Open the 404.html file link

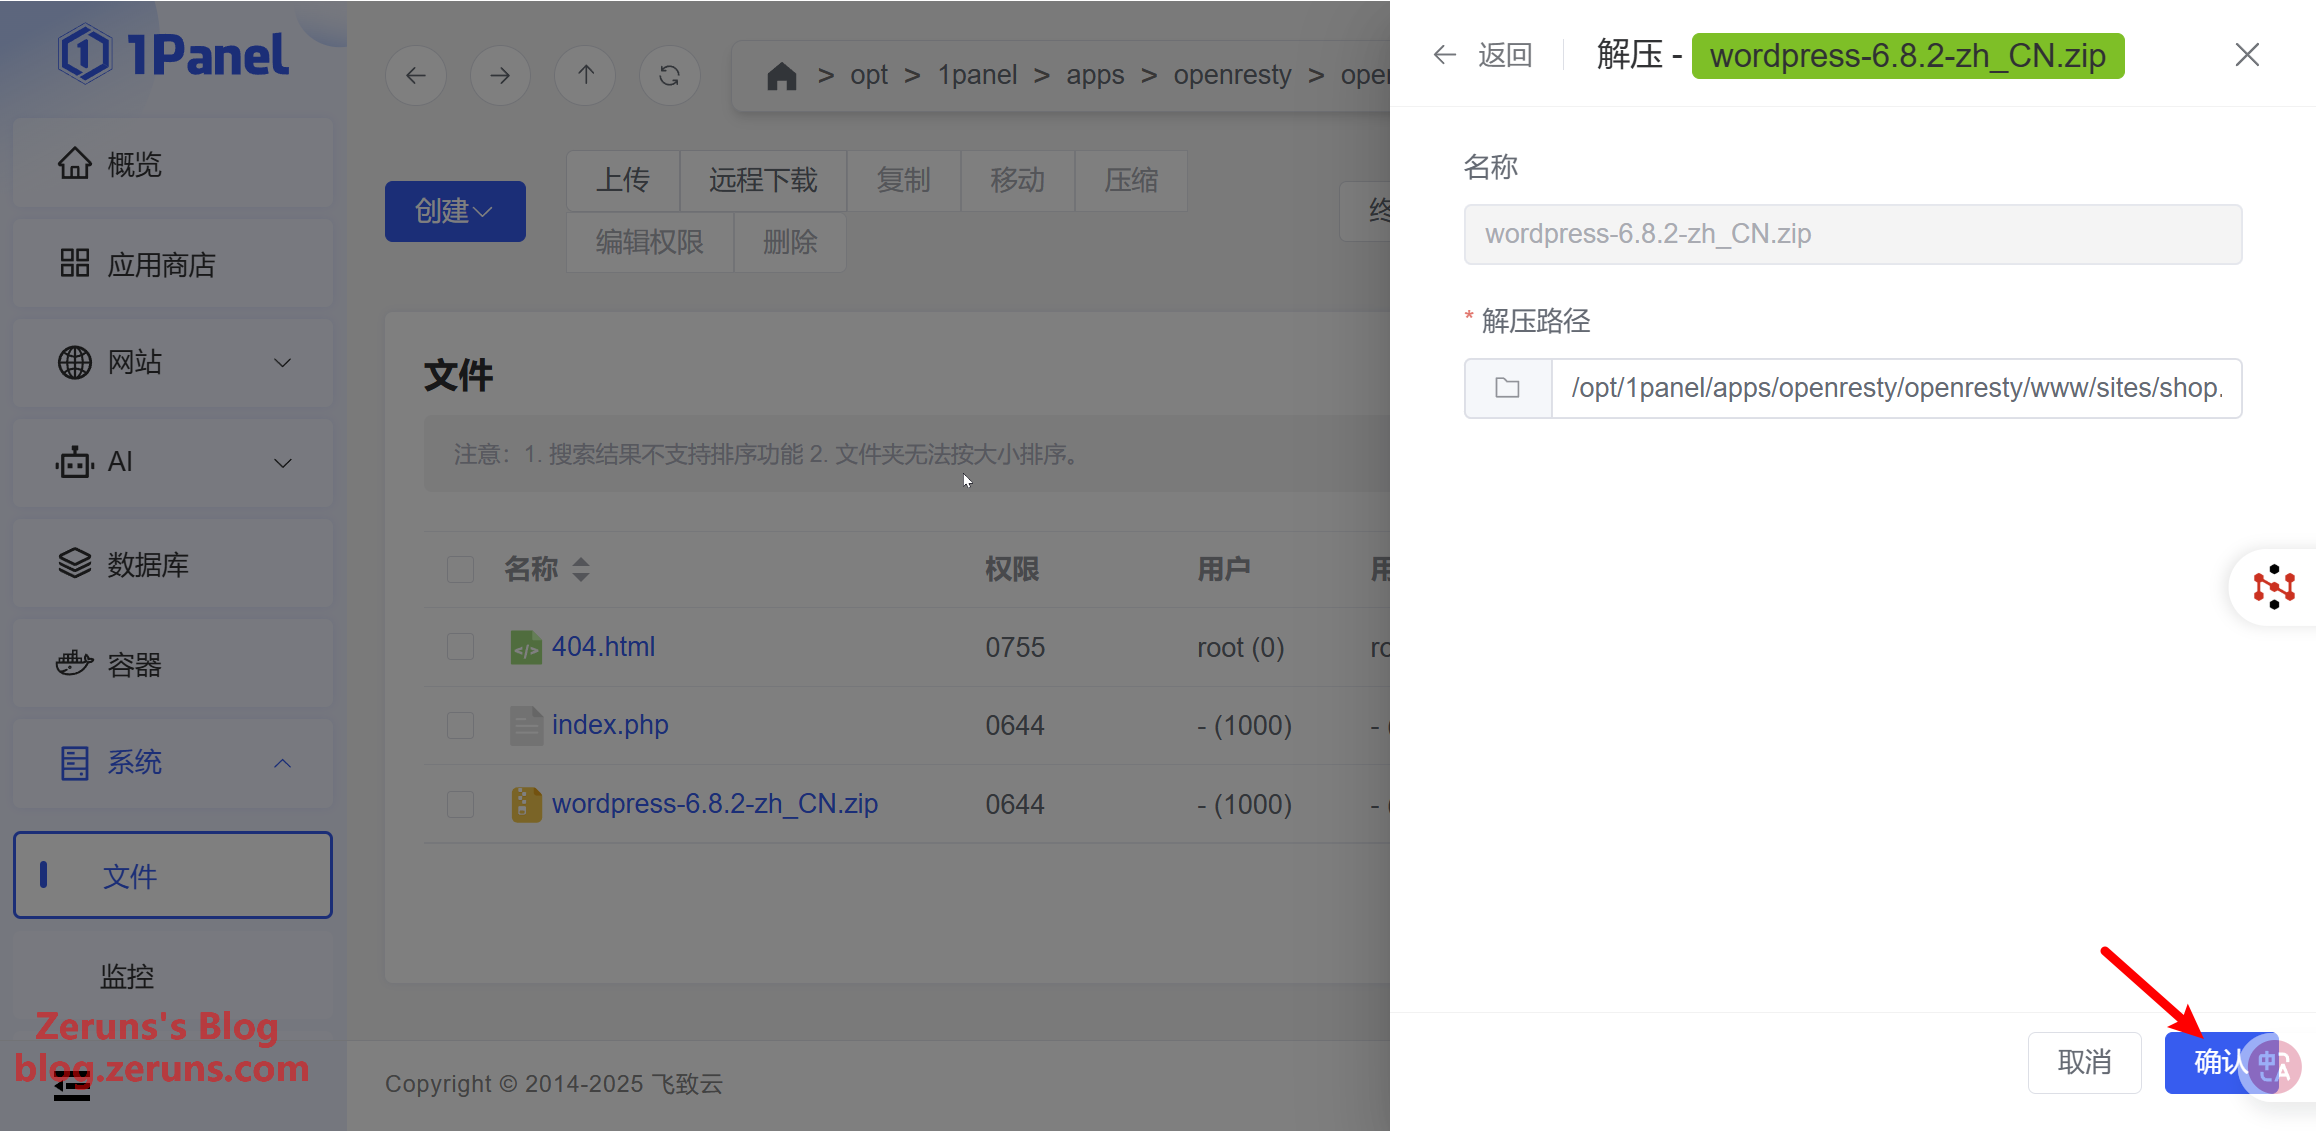point(603,647)
